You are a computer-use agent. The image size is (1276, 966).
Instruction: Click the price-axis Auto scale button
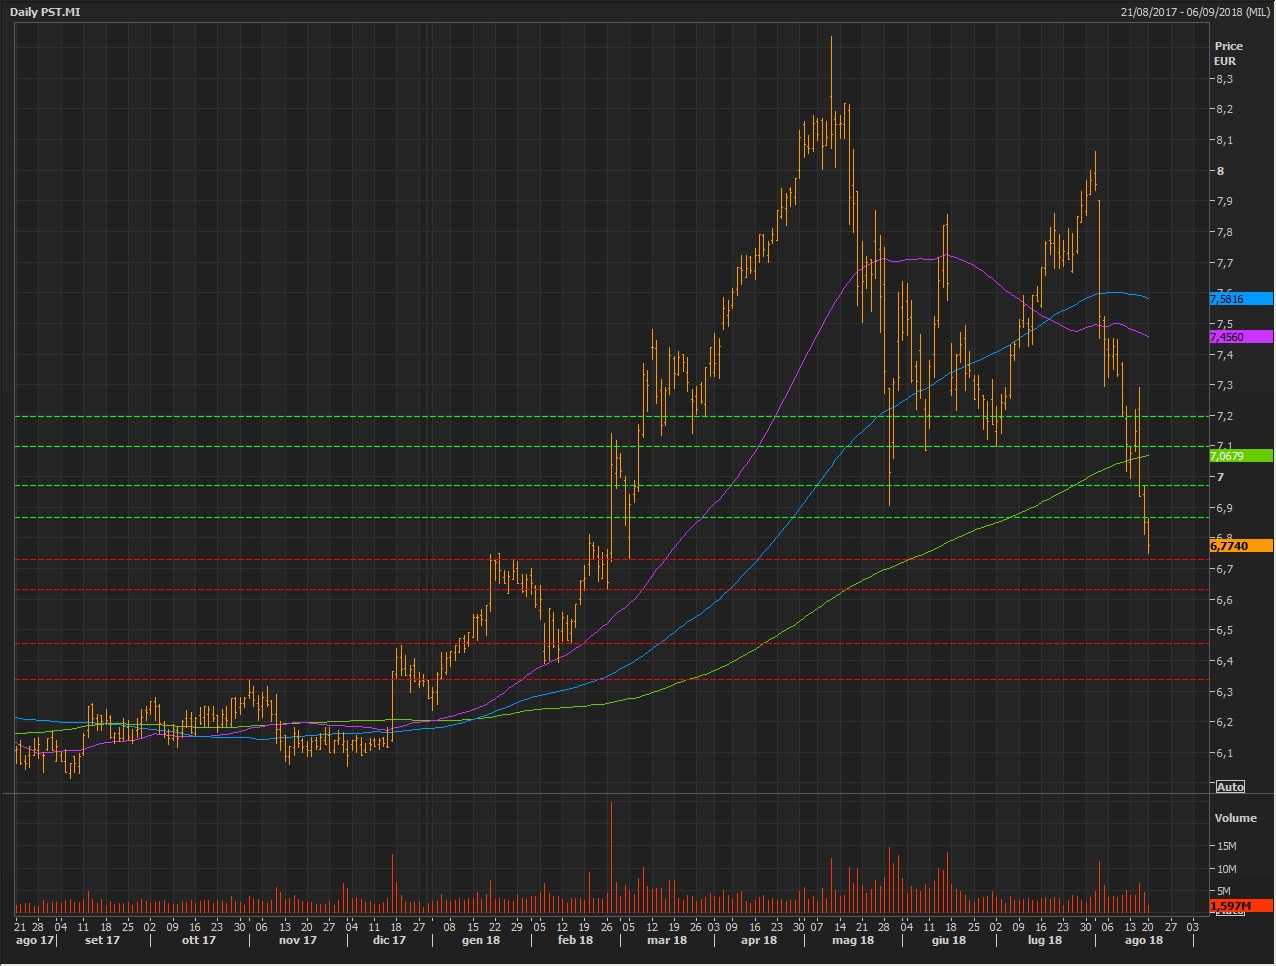point(1230,787)
